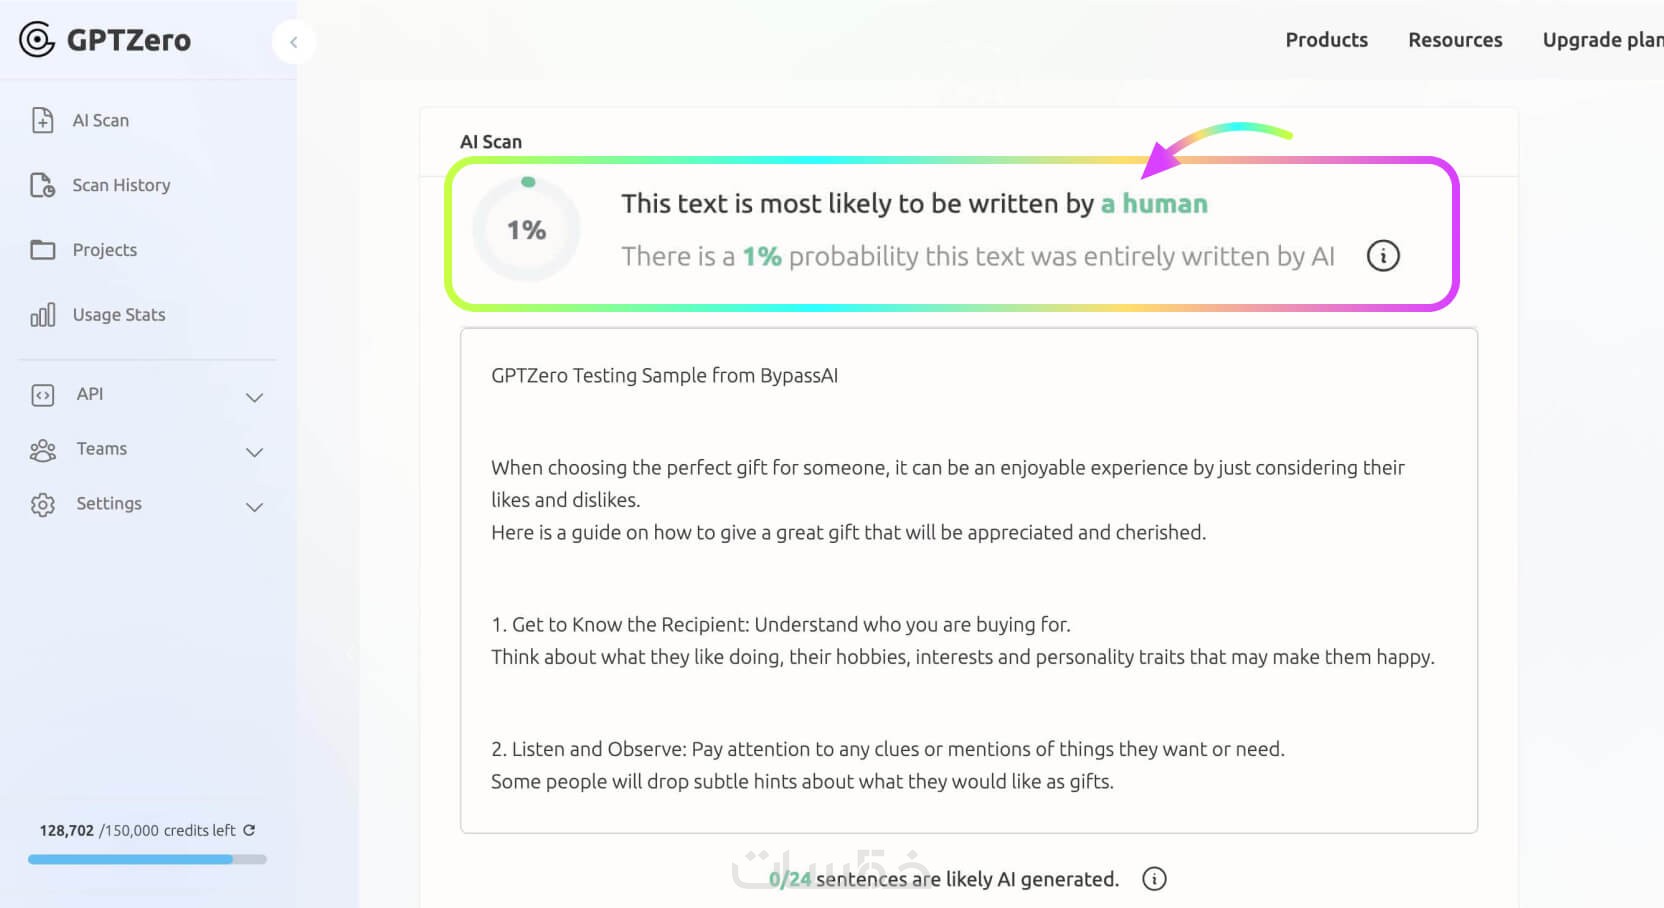Click the GPTZero logo icon
Viewport: 1664px width, 908px height.
(37, 40)
